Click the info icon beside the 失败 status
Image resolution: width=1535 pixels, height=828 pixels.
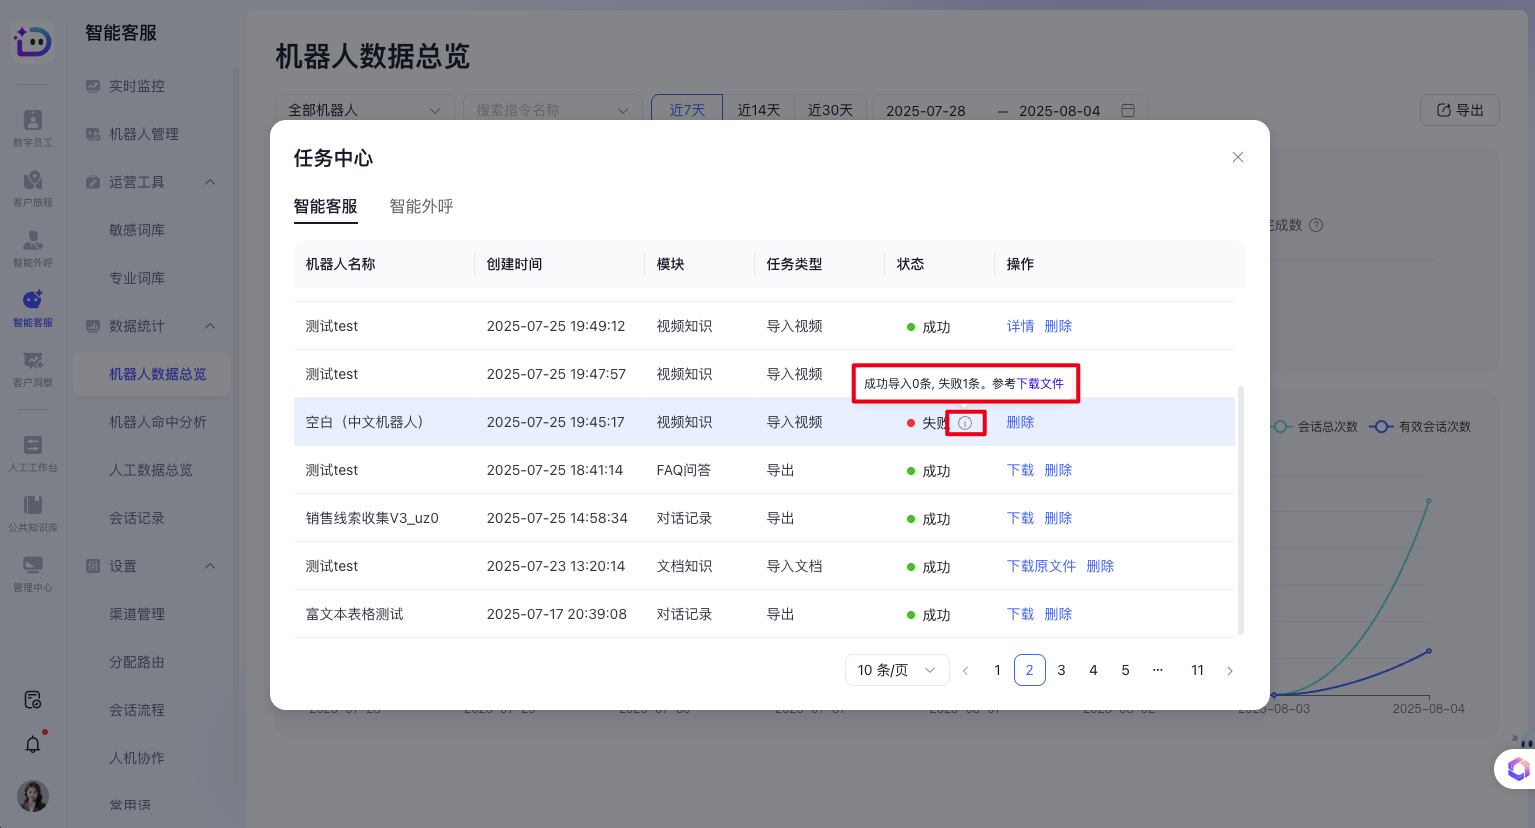pos(964,422)
